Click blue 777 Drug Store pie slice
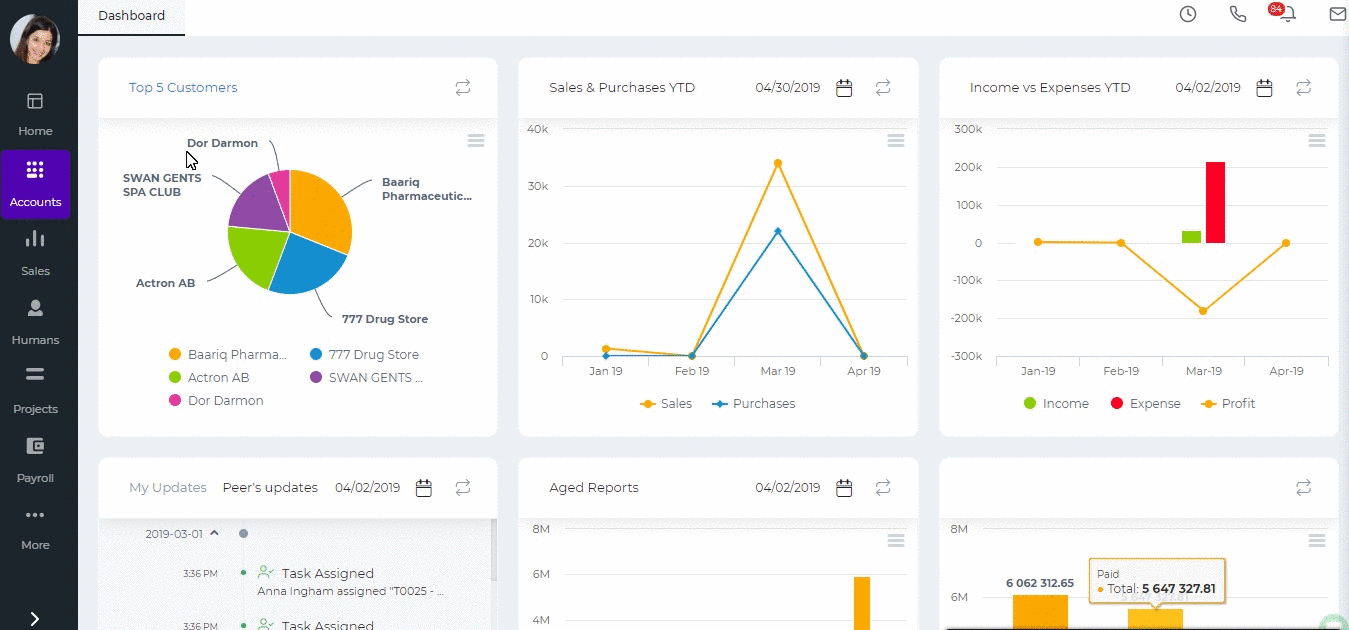 308,267
